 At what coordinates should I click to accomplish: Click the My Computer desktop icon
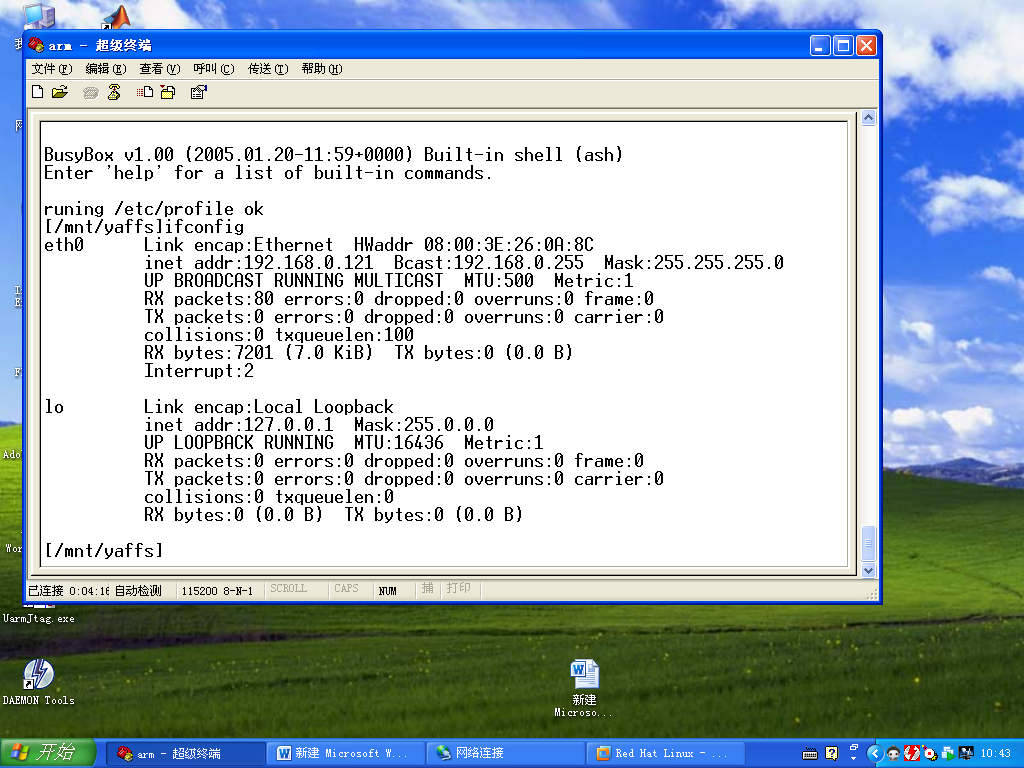[39, 14]
